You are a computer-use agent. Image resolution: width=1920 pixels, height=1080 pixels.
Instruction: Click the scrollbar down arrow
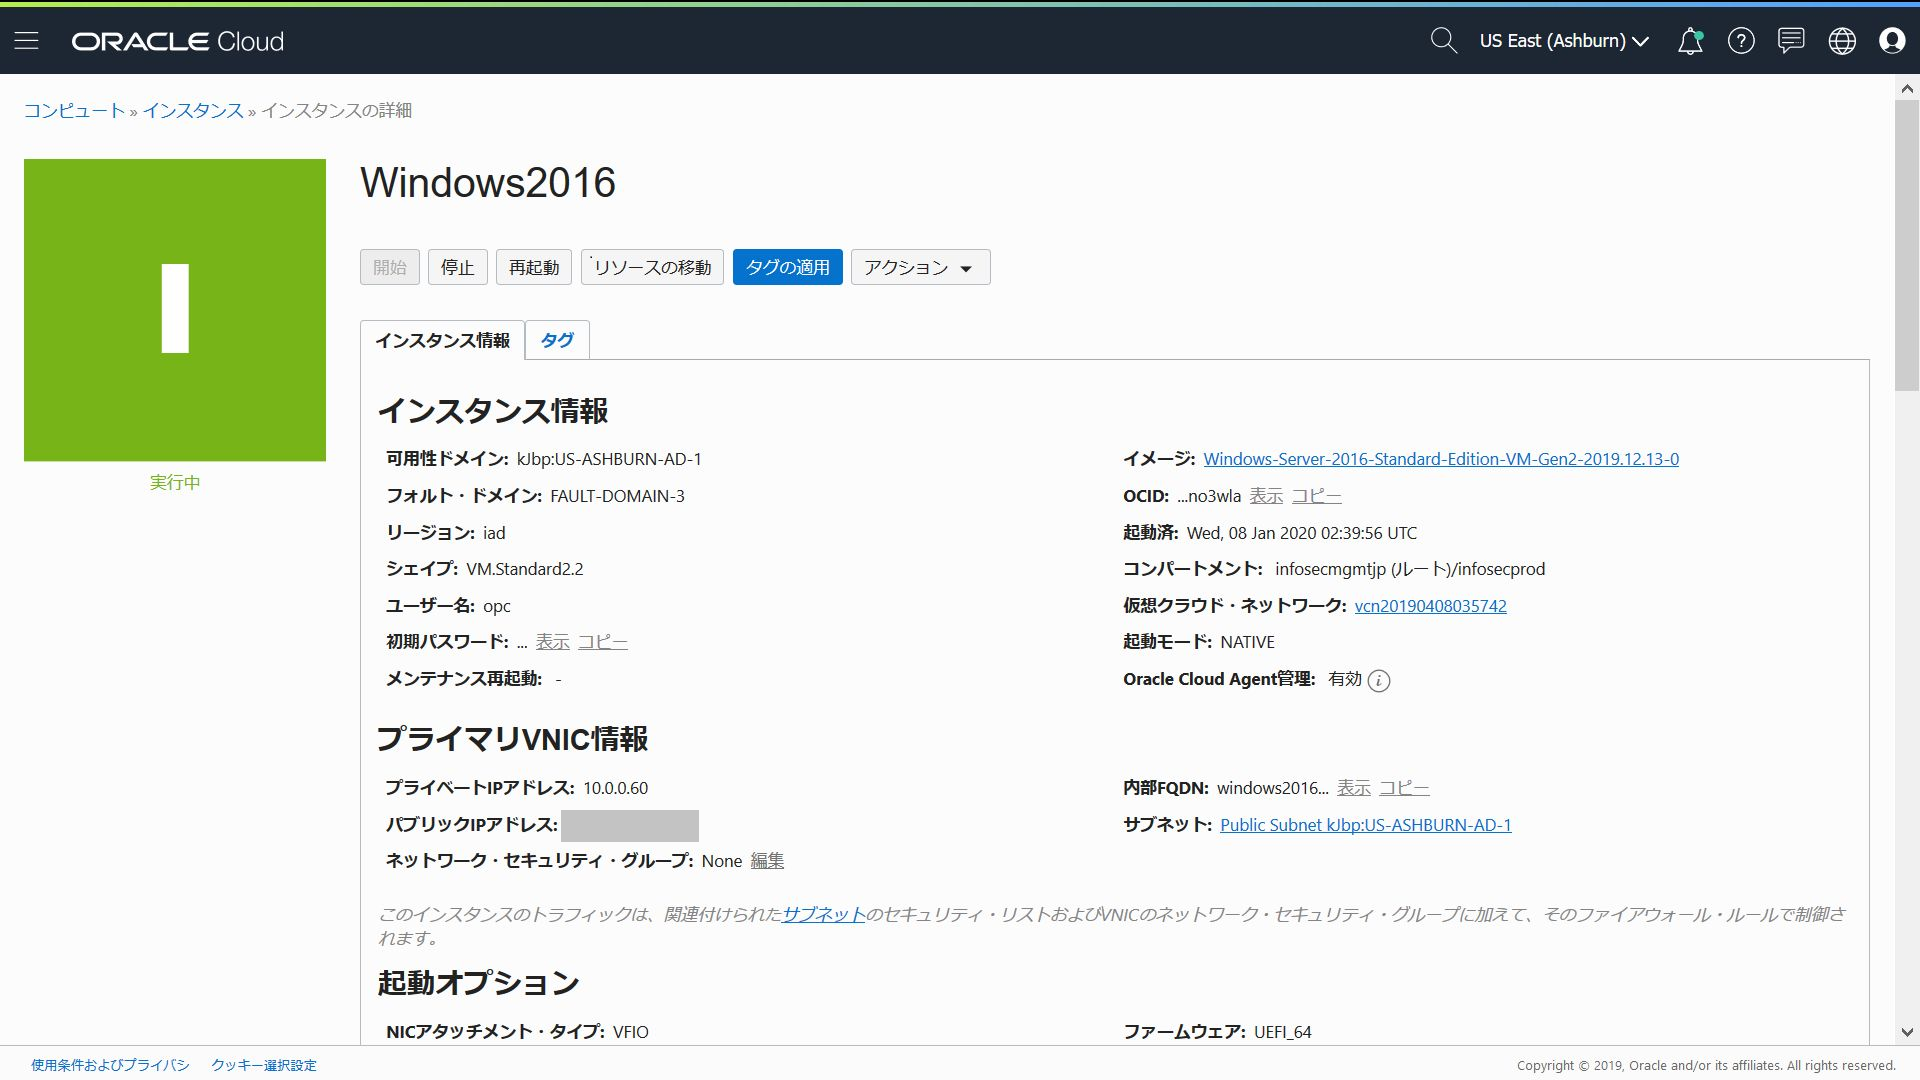[x=1906, y=1032]
